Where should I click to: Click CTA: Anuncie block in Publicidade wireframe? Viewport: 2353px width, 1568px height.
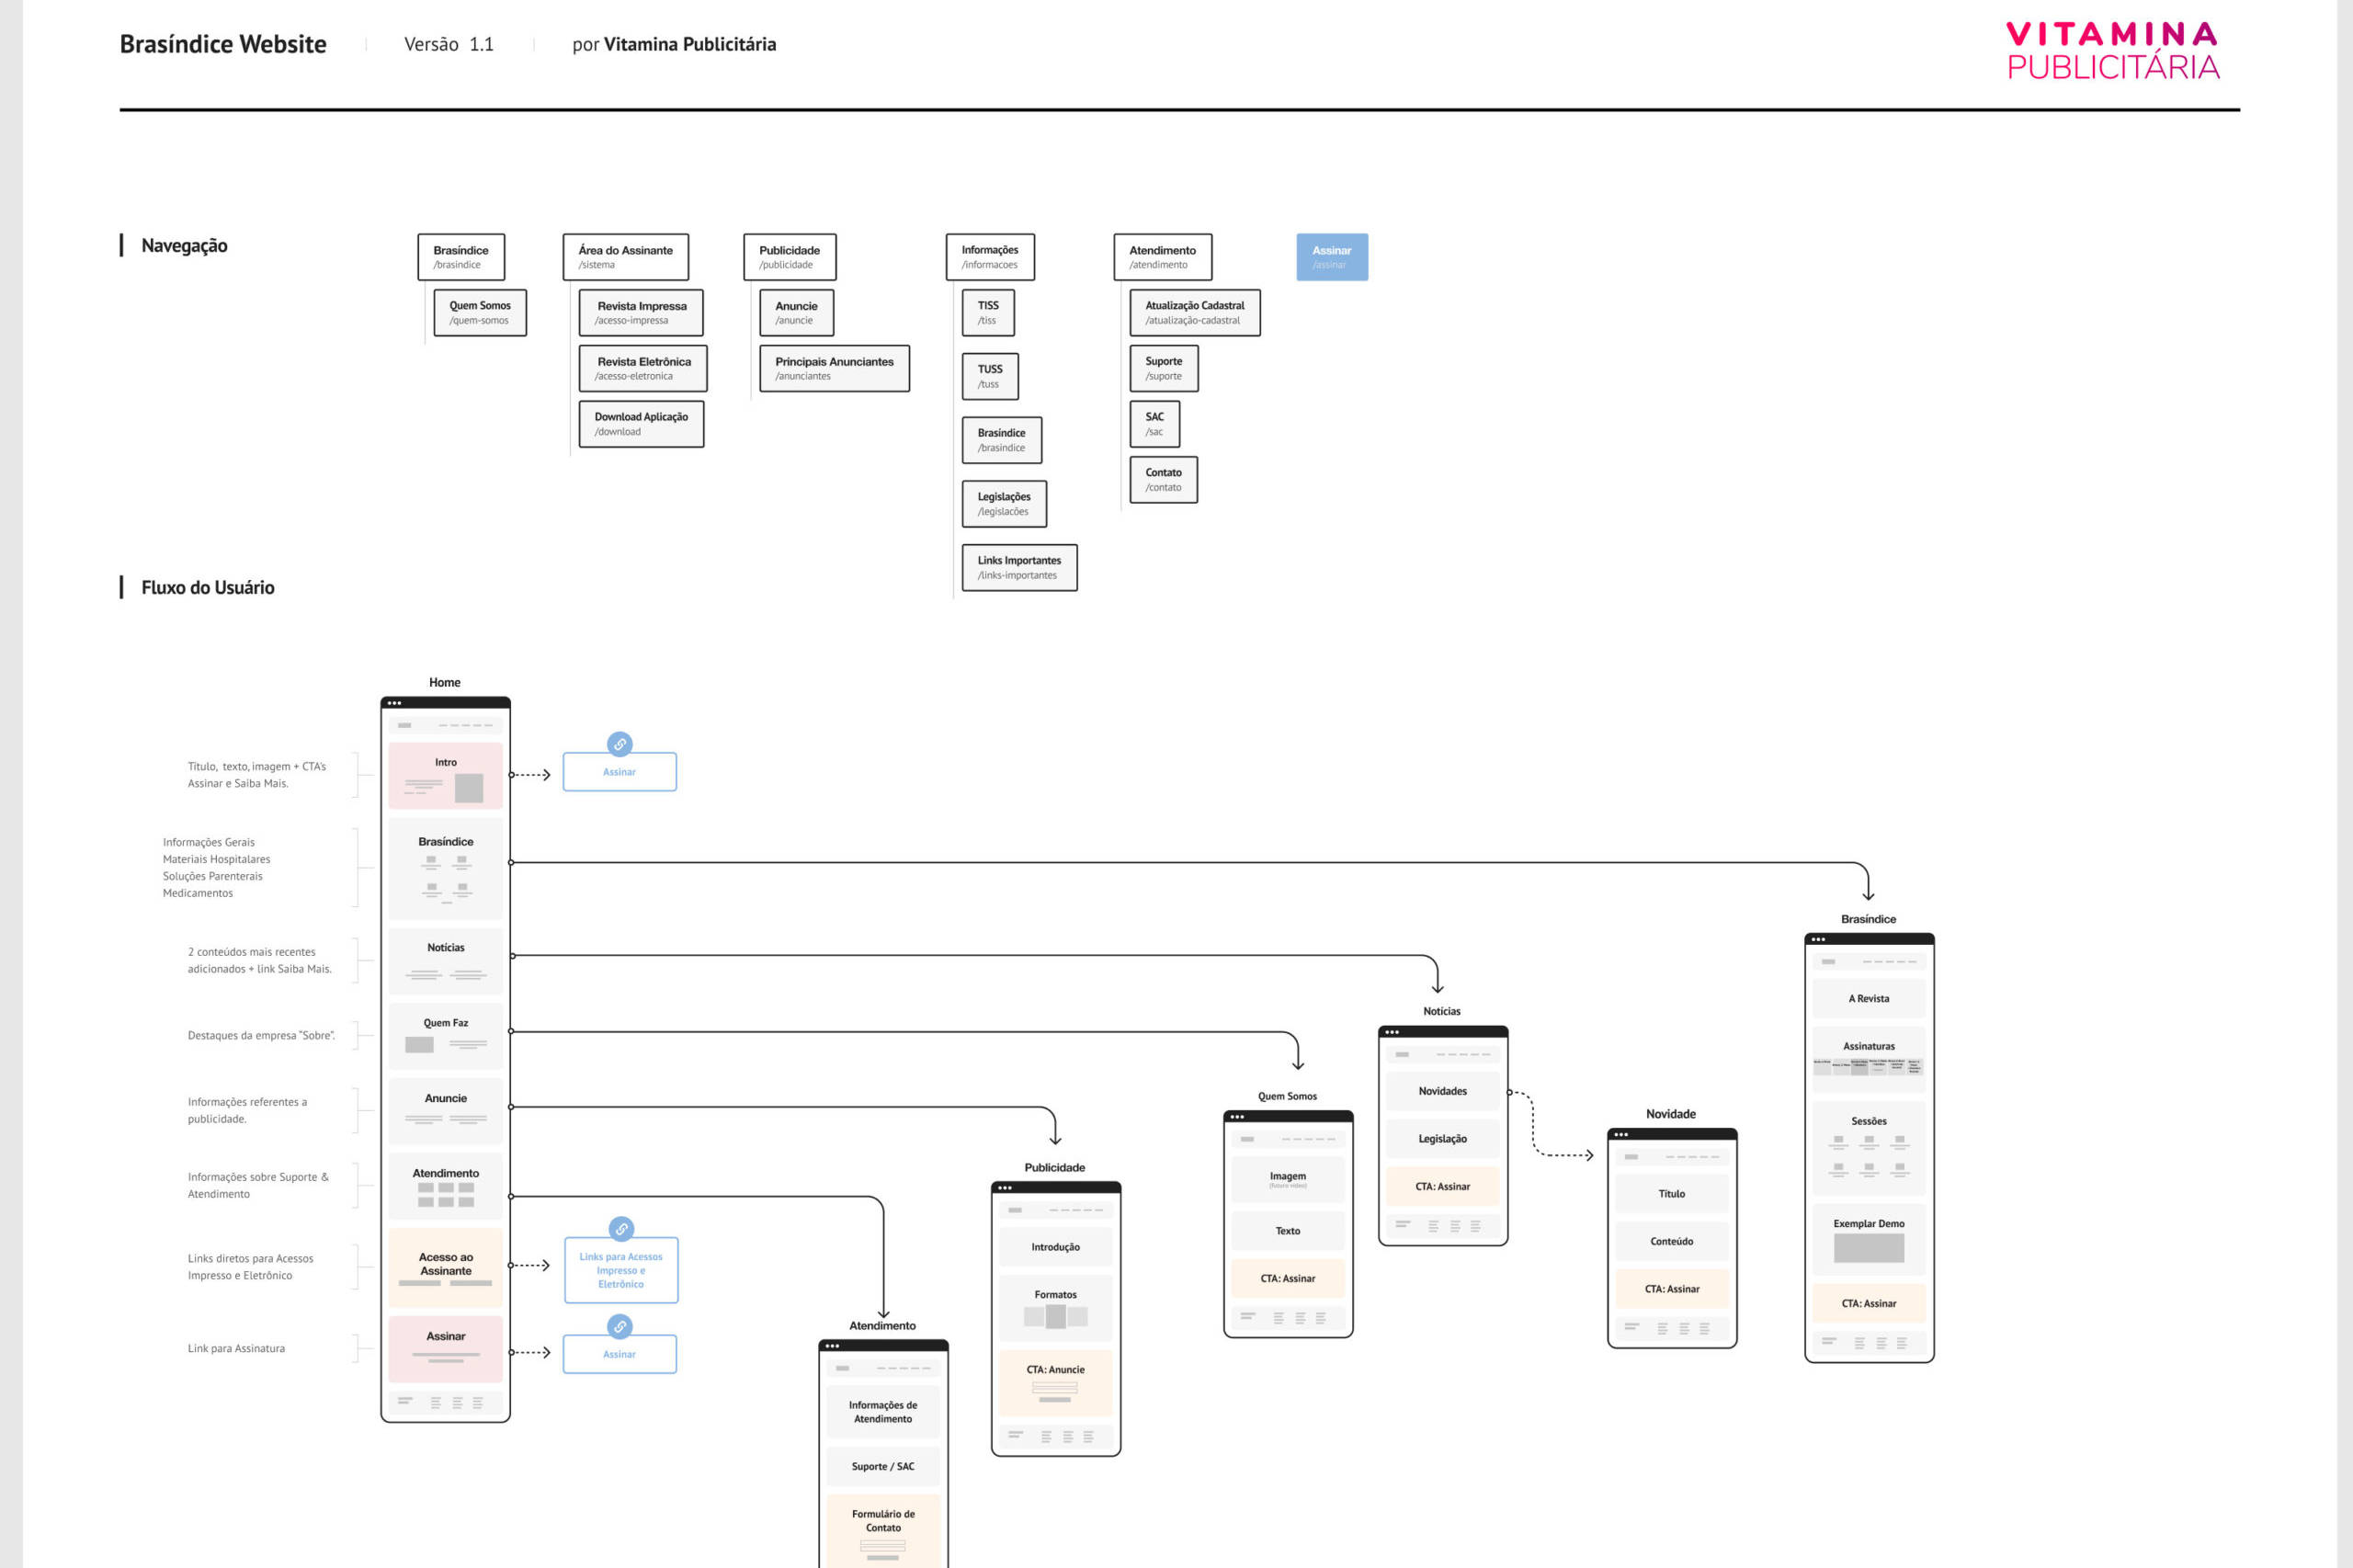tap(1056, 1383)
